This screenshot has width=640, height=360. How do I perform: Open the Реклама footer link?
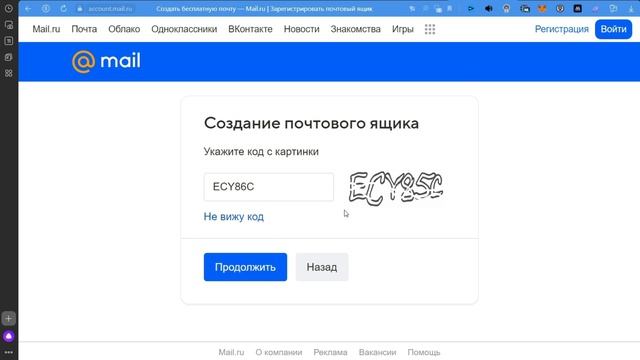(x=330, y=352)
